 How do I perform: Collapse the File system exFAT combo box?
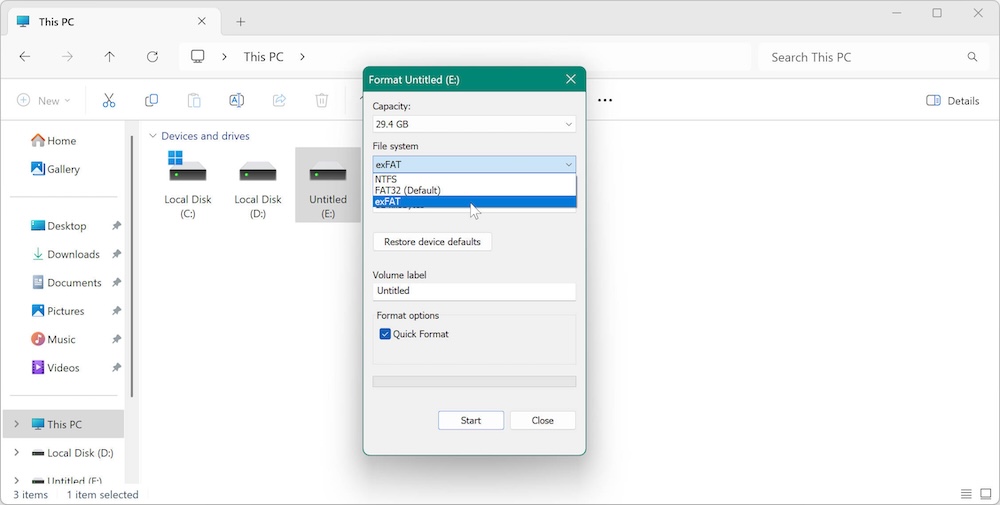(474, 165)
